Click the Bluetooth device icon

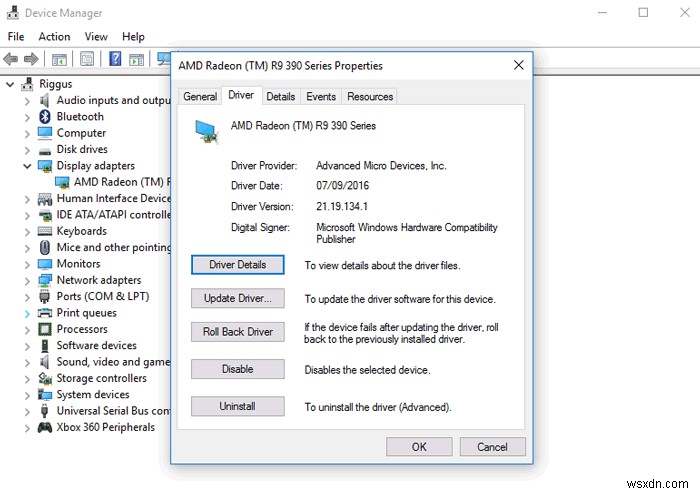point(45,116)
